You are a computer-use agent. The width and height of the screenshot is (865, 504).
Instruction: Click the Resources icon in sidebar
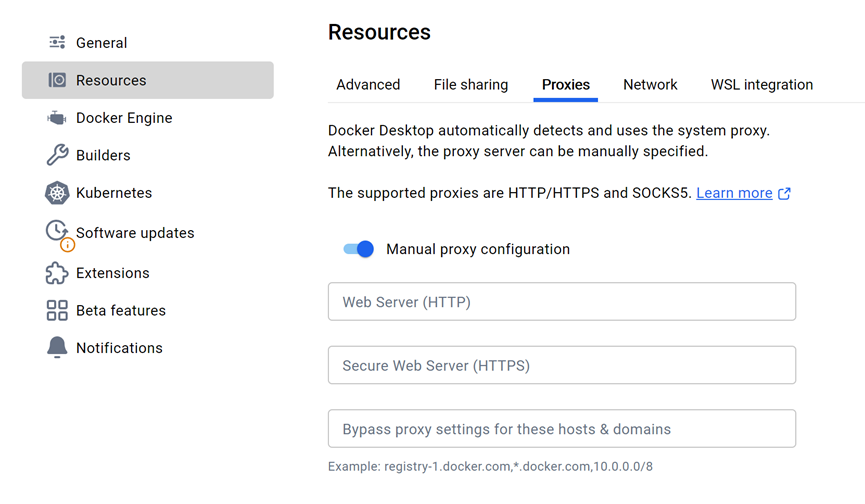coord(57,80)
